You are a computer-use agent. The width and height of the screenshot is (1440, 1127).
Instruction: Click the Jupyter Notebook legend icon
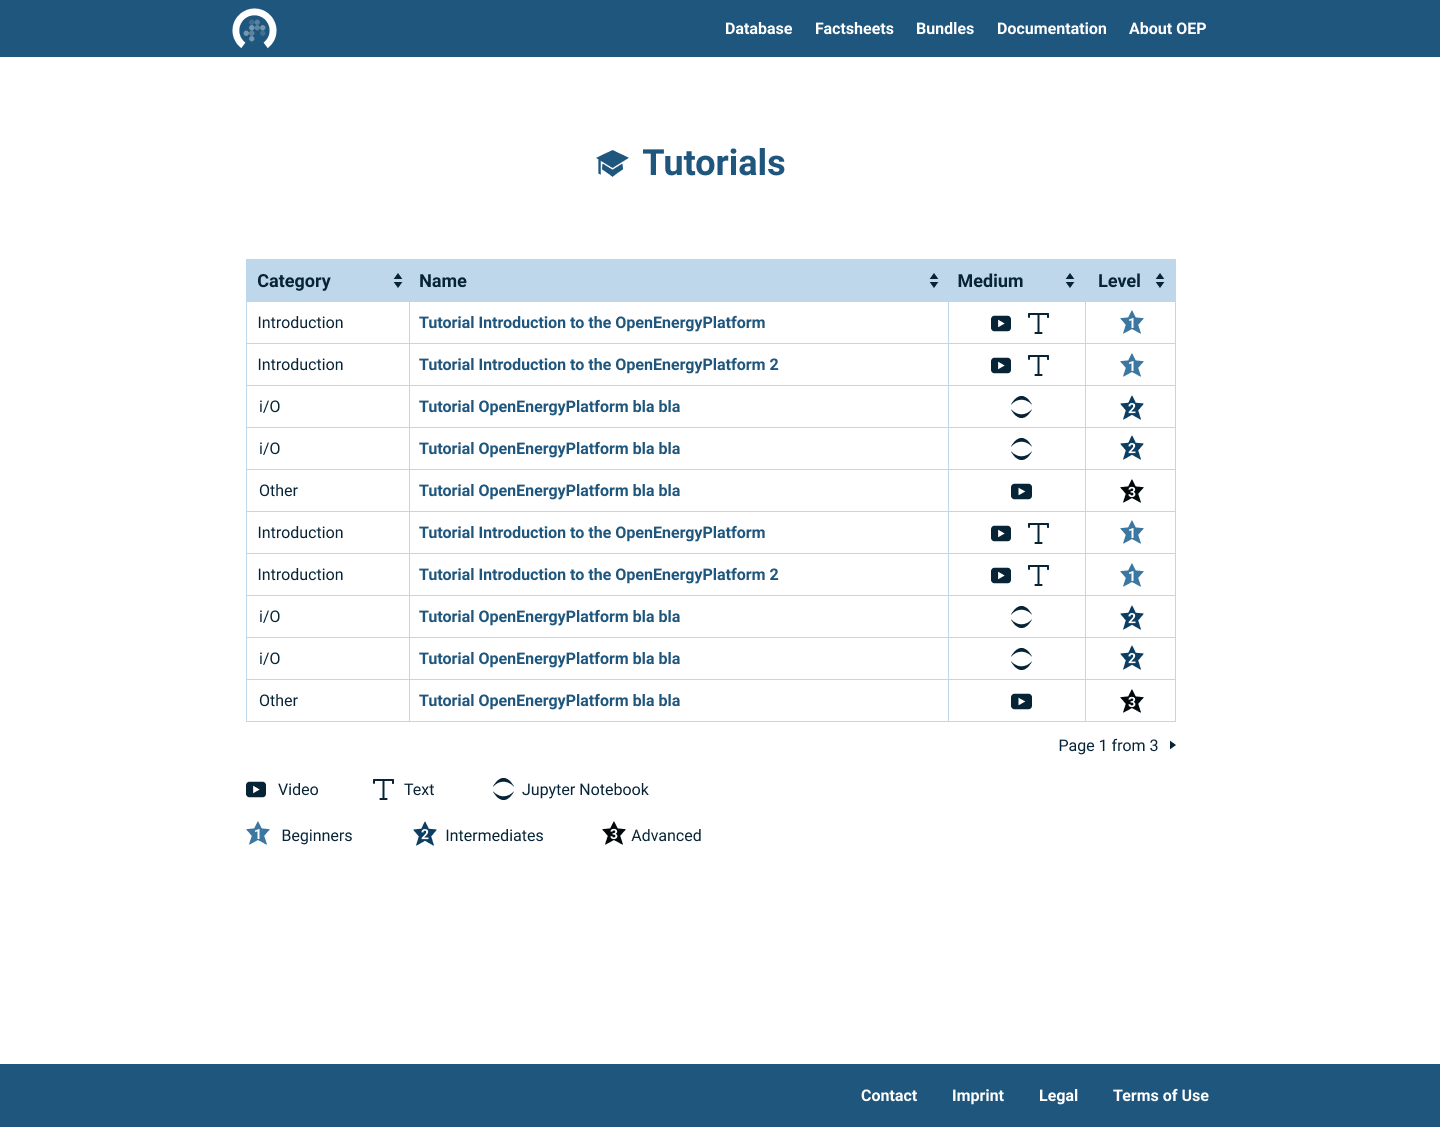point(504,789)
